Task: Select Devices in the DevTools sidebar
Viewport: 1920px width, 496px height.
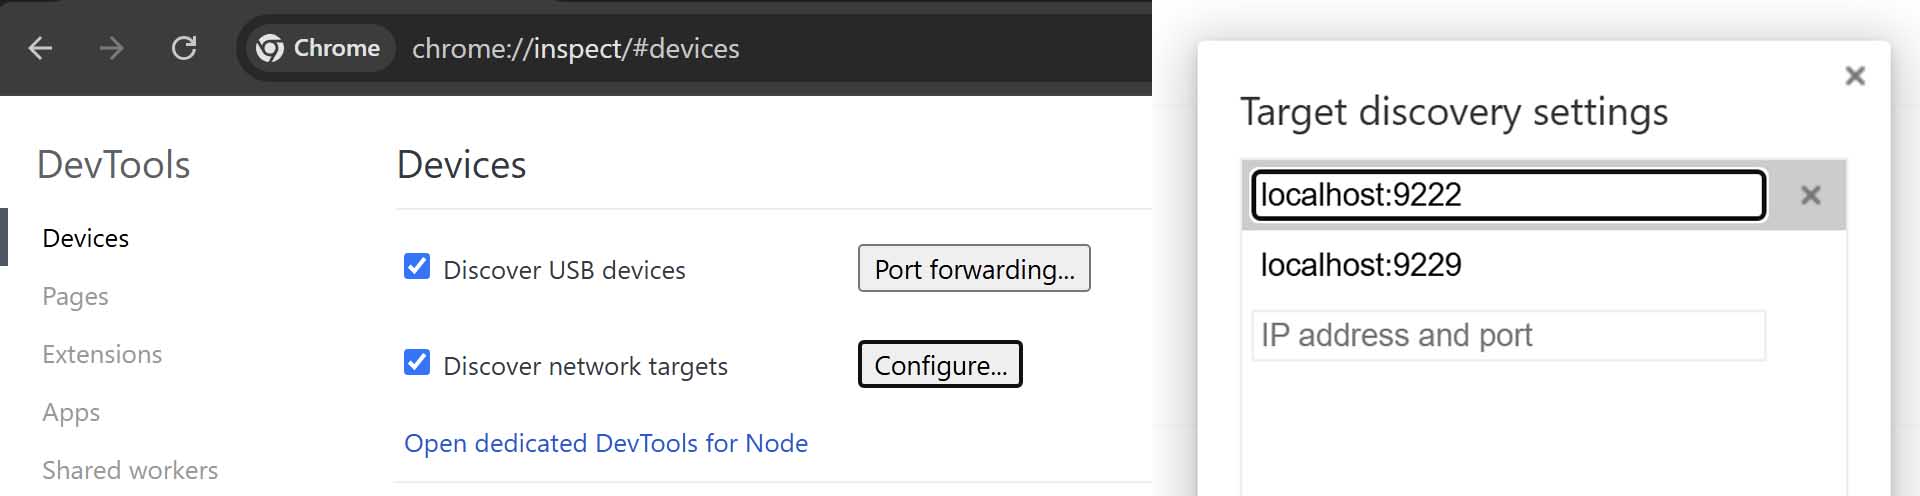Action: (86, 238)
